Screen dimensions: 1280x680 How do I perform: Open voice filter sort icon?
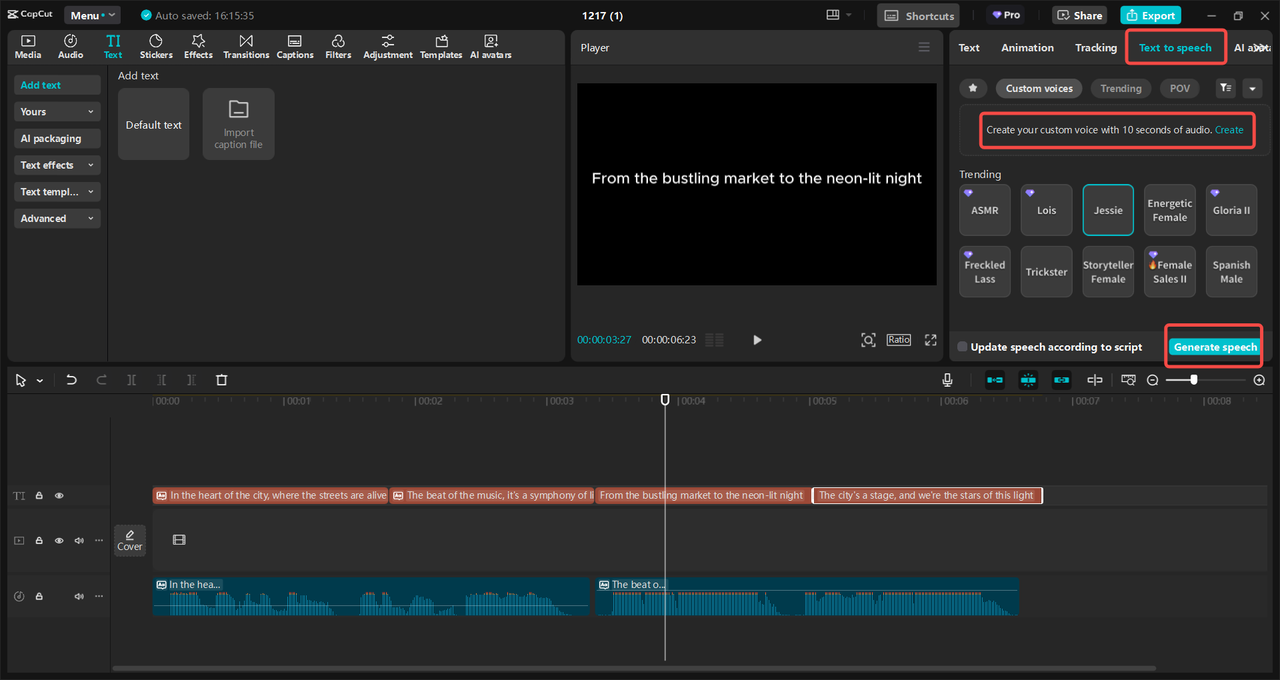(1225, 88)
